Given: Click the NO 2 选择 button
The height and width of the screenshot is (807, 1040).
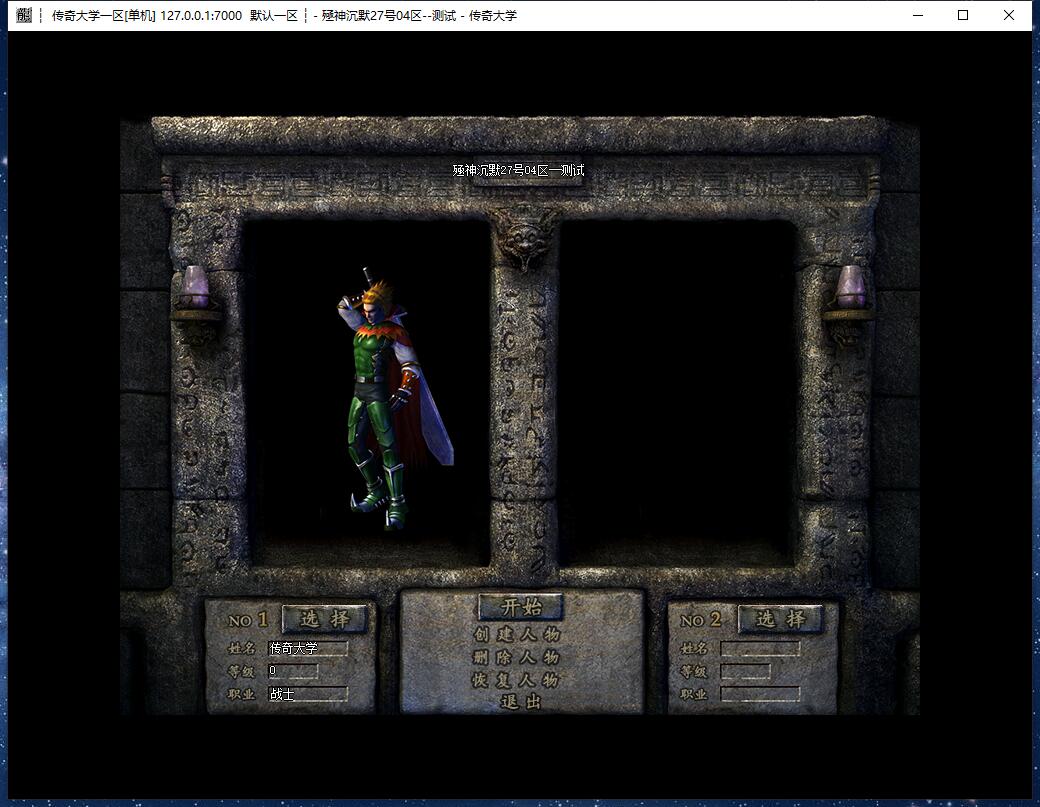Looking at the screenshot, I should coord(780,619).
